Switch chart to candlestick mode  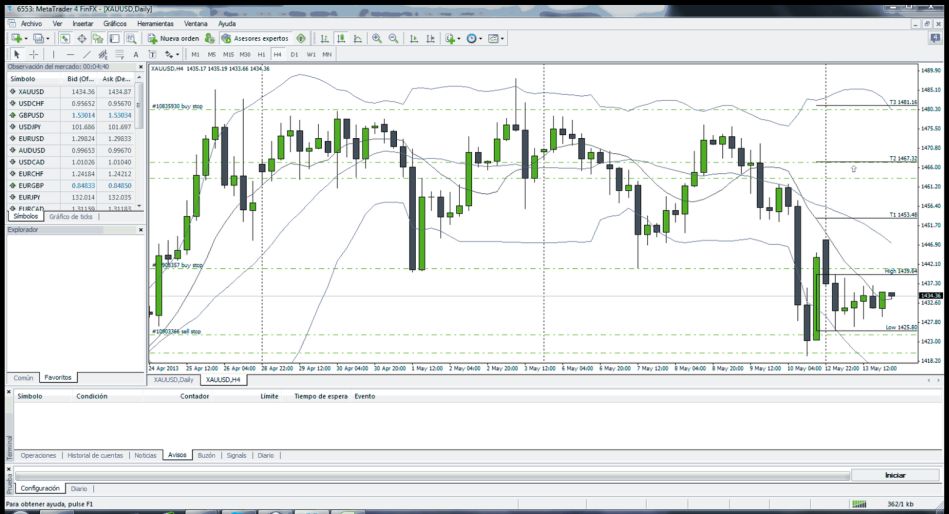click(x=340, y=38)
